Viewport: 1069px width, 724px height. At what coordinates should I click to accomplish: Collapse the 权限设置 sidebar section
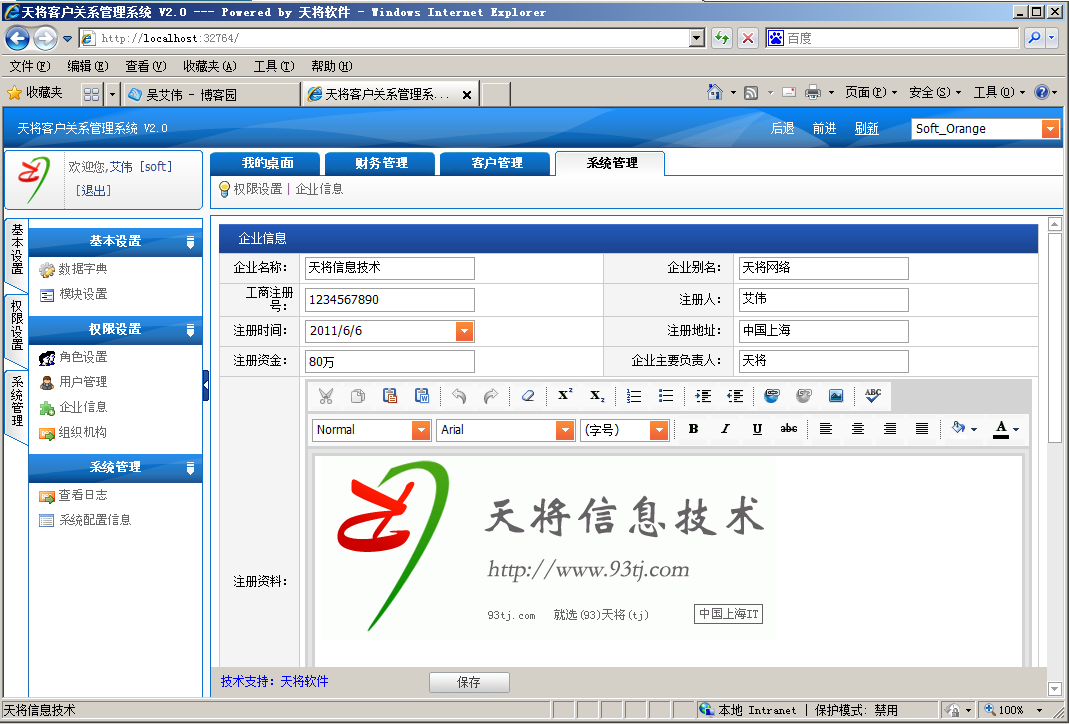[190, 330]
